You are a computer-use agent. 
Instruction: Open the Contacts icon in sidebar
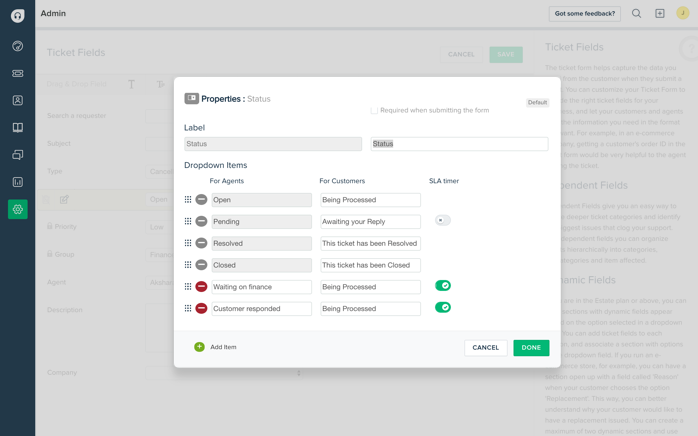coord(17,100)
